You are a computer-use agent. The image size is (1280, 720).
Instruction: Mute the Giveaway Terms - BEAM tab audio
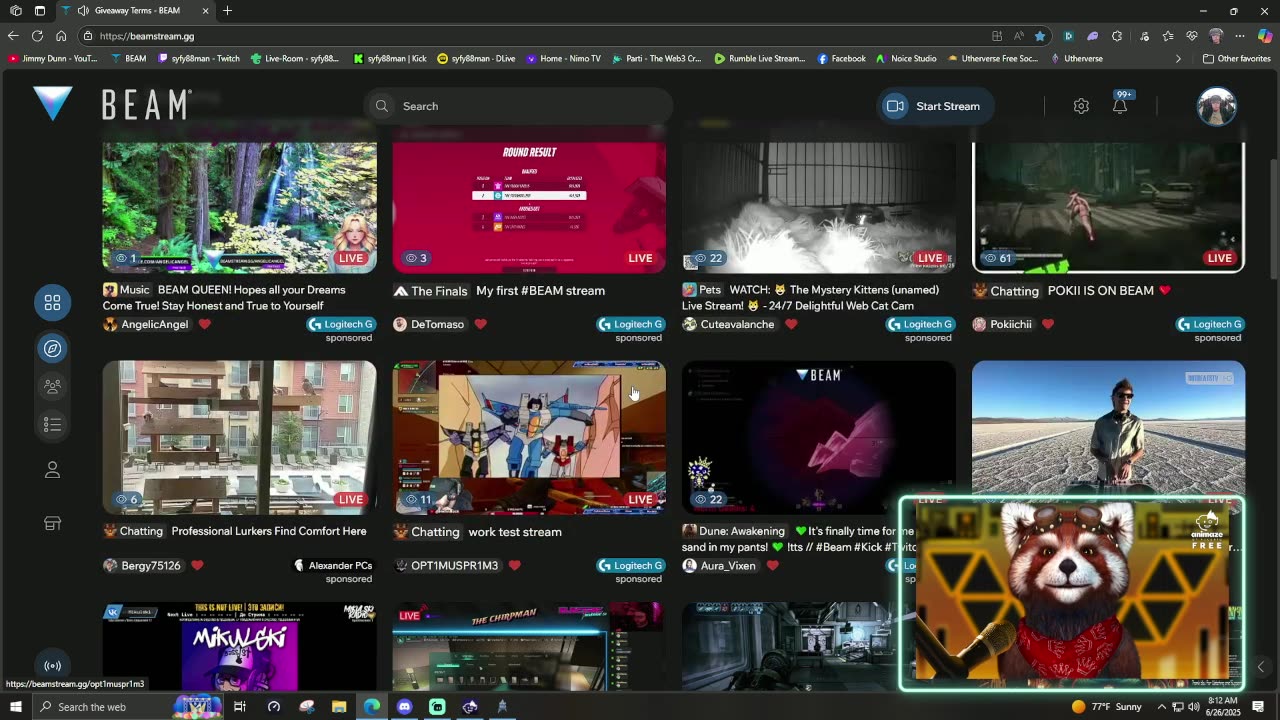click(83, 11)
